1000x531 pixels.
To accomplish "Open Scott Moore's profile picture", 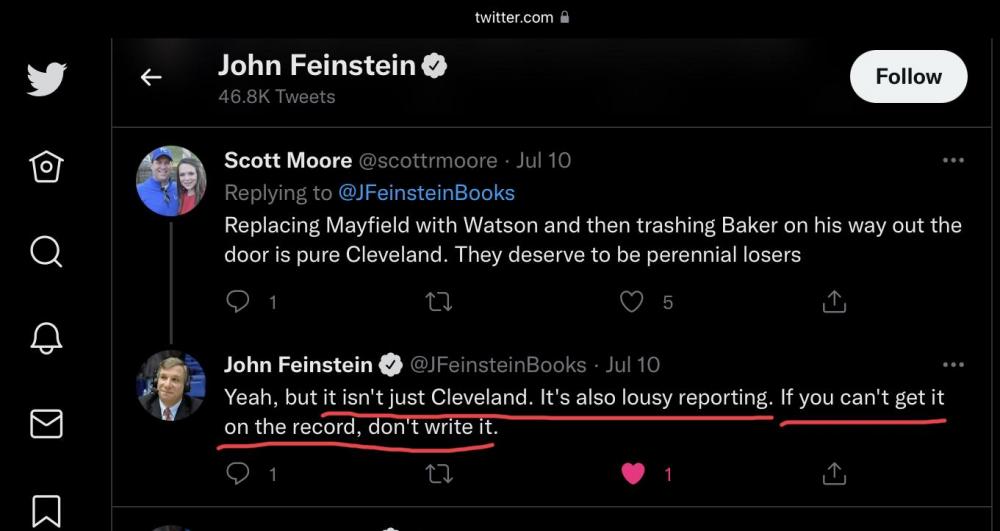I will click(171, 181).
